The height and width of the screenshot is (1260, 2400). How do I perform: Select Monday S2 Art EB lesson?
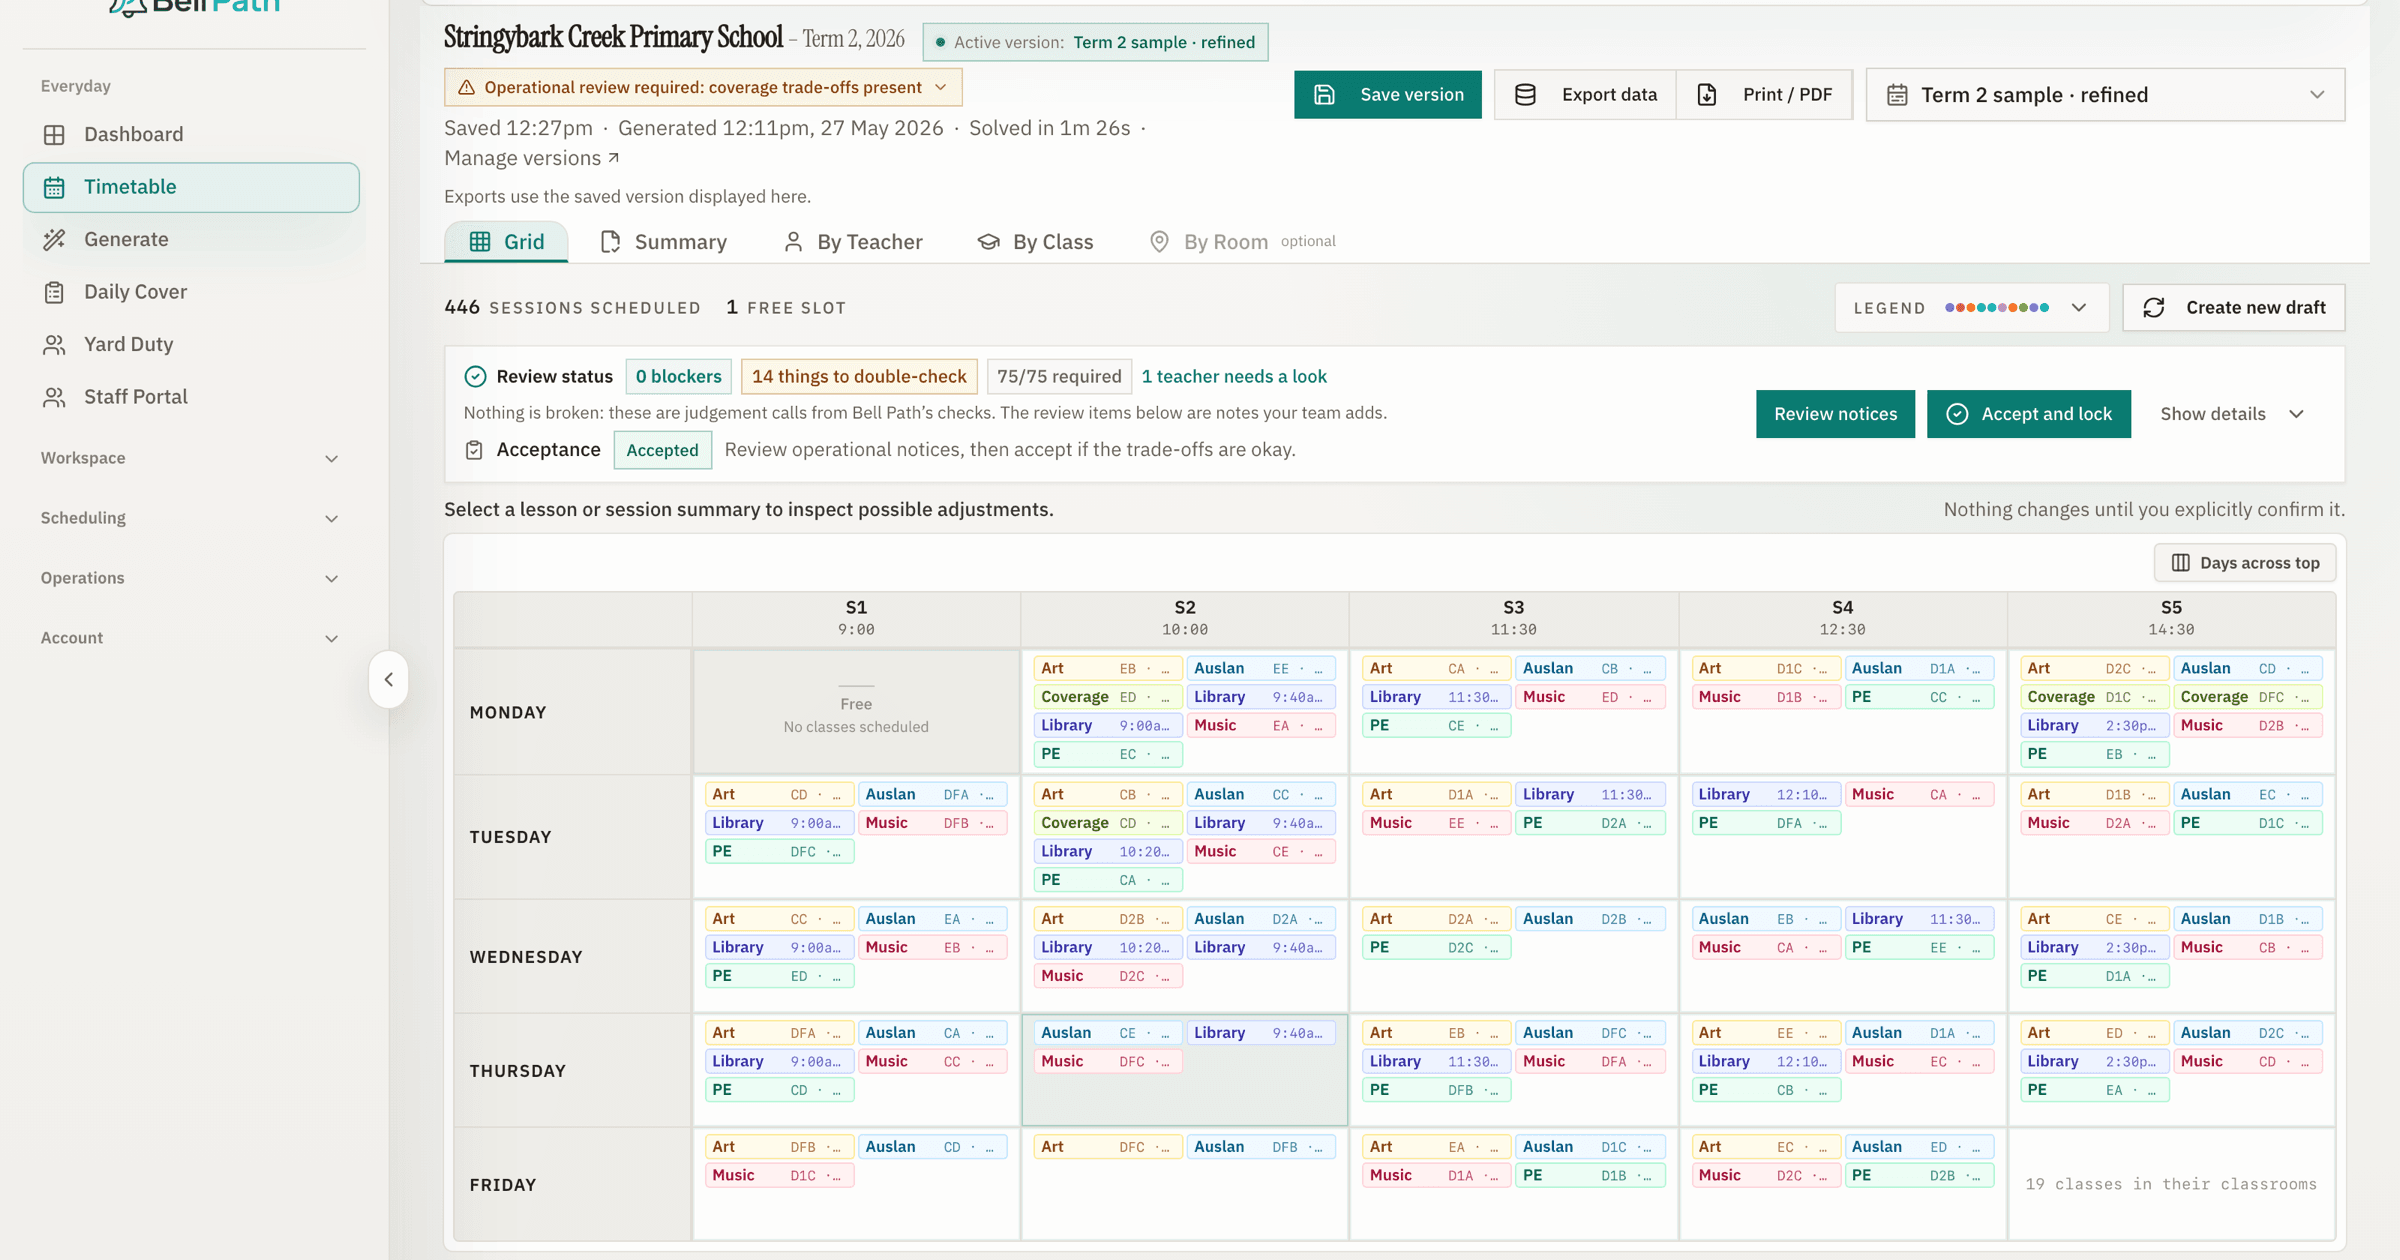click(x=1107, y=669)
